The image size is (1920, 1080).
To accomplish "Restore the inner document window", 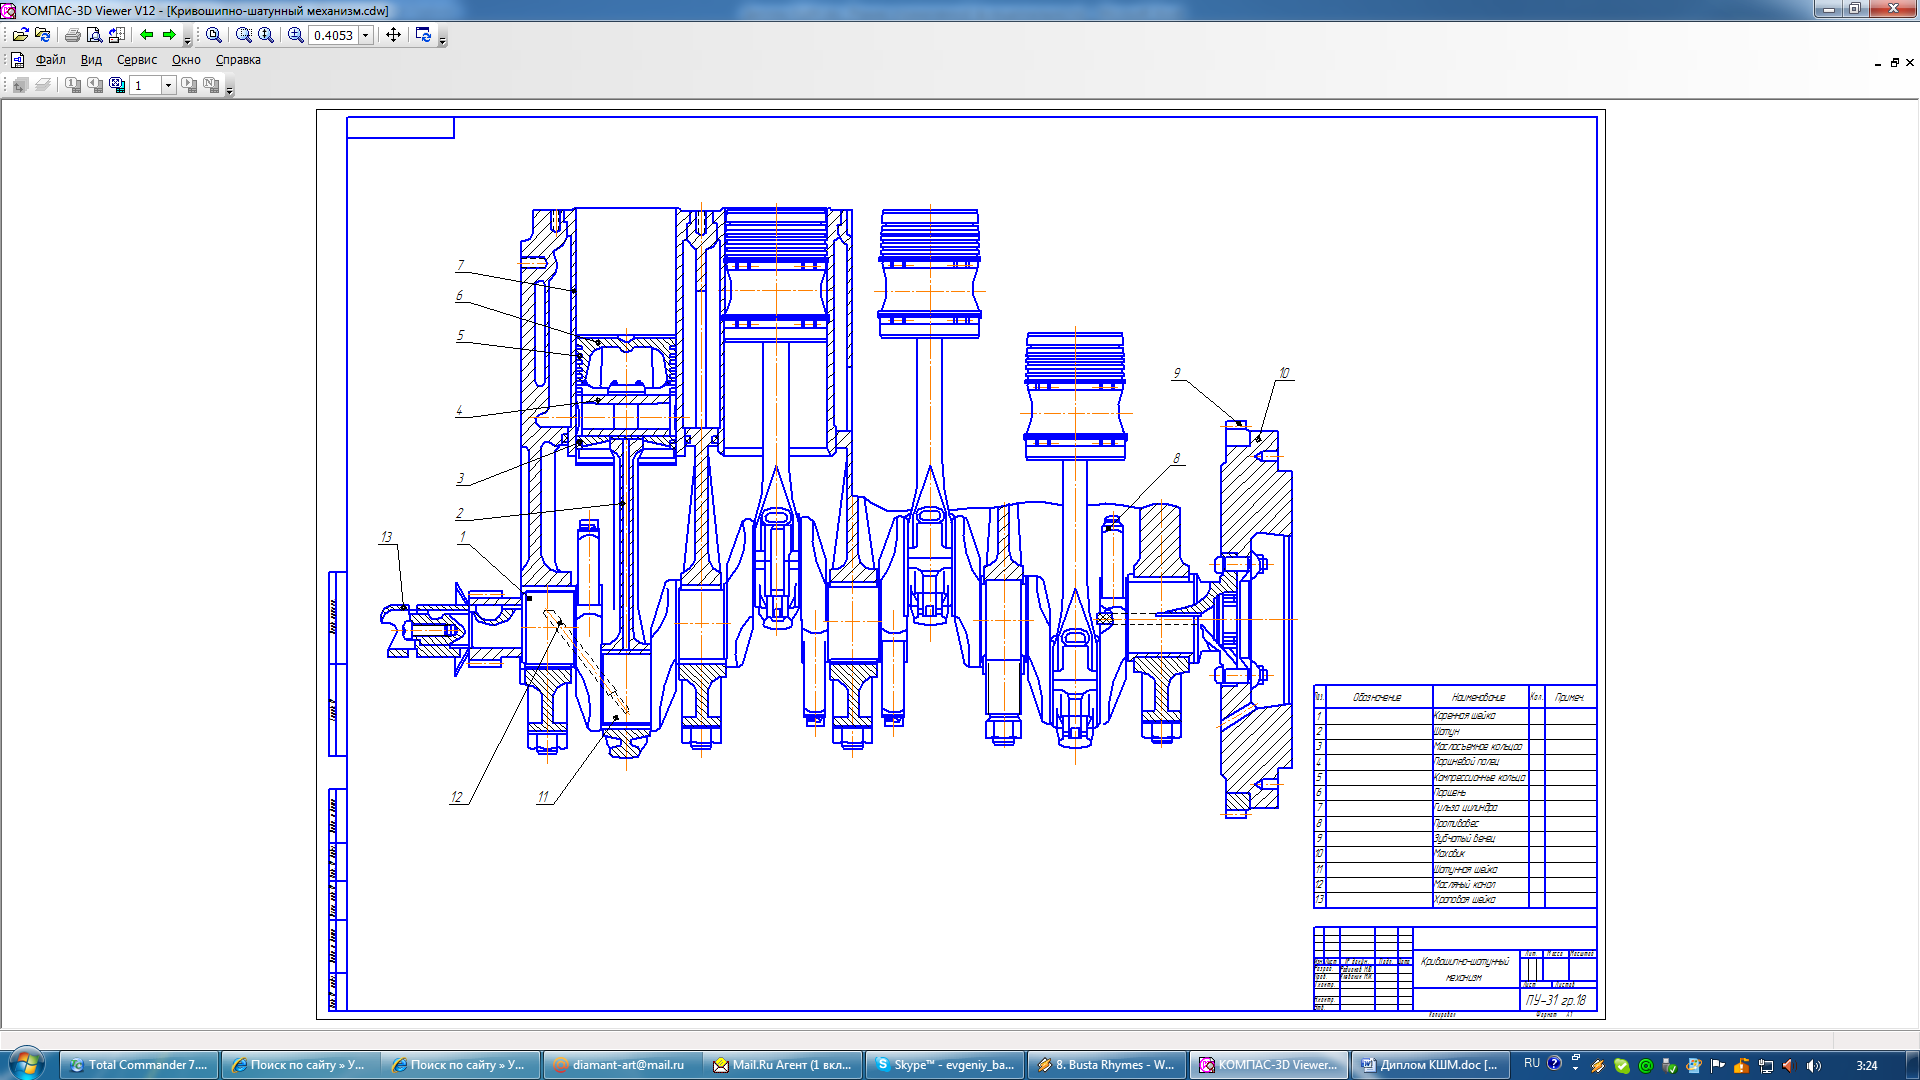I will pos(1894,62).
